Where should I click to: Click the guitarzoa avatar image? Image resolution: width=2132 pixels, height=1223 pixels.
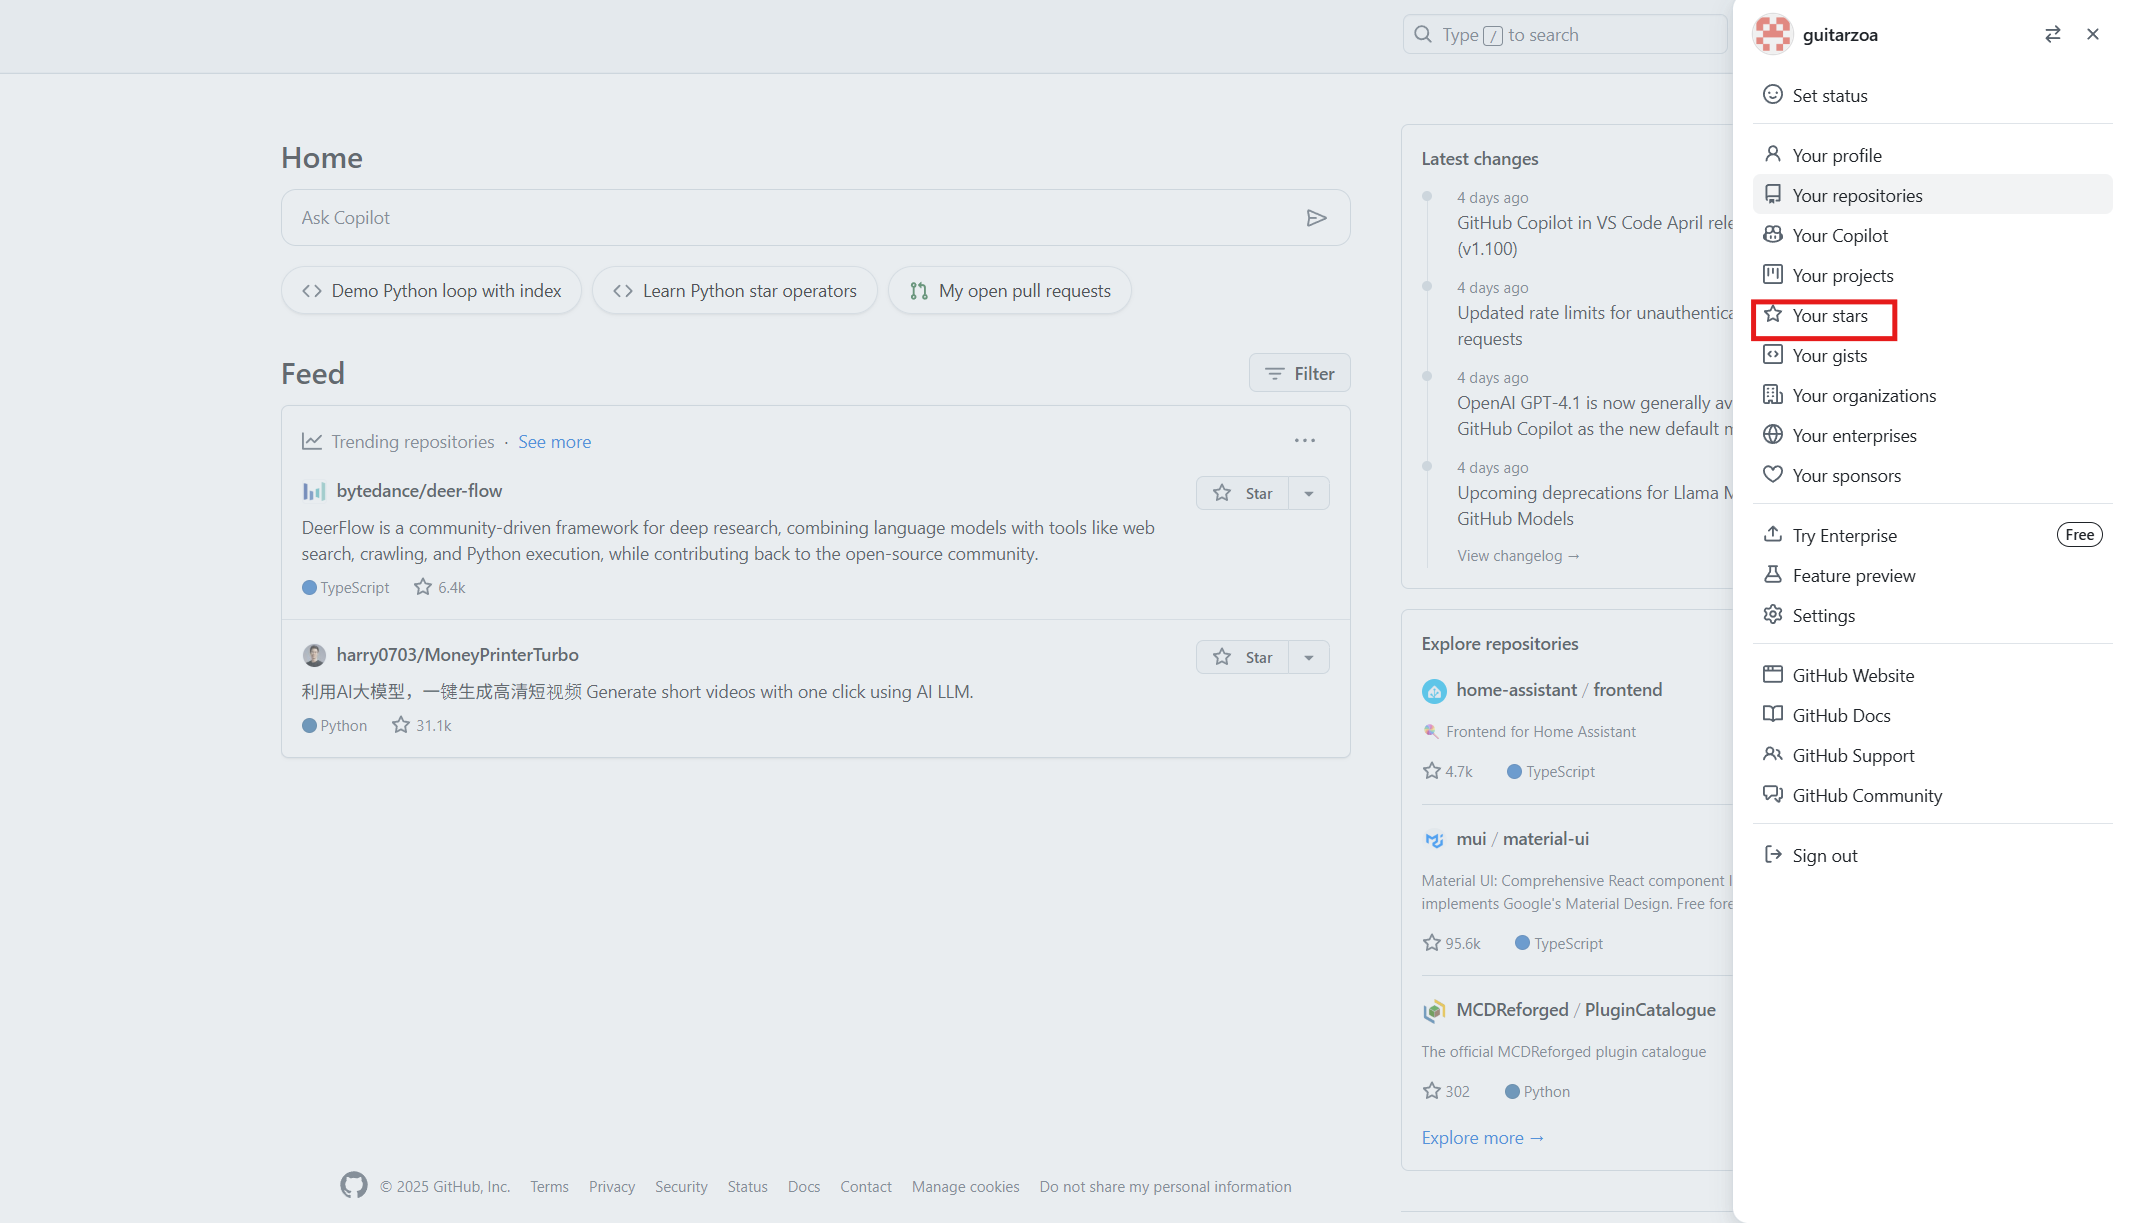(x=1772, y=35)
